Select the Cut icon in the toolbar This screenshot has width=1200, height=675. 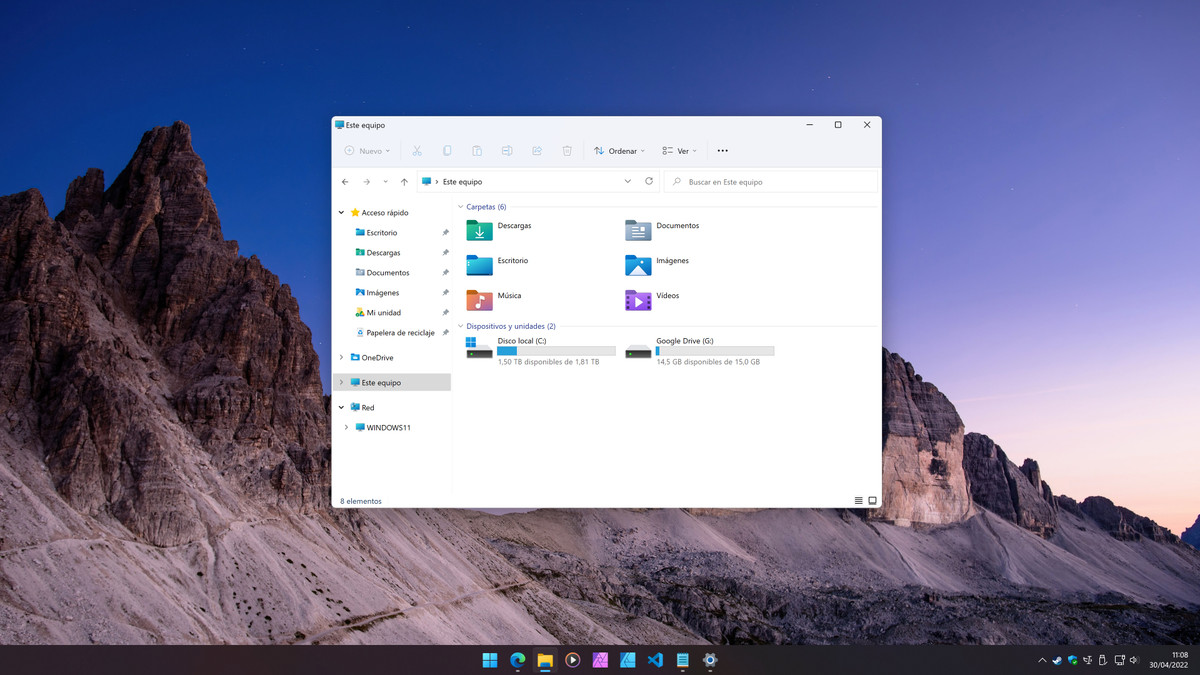[416, 150]
